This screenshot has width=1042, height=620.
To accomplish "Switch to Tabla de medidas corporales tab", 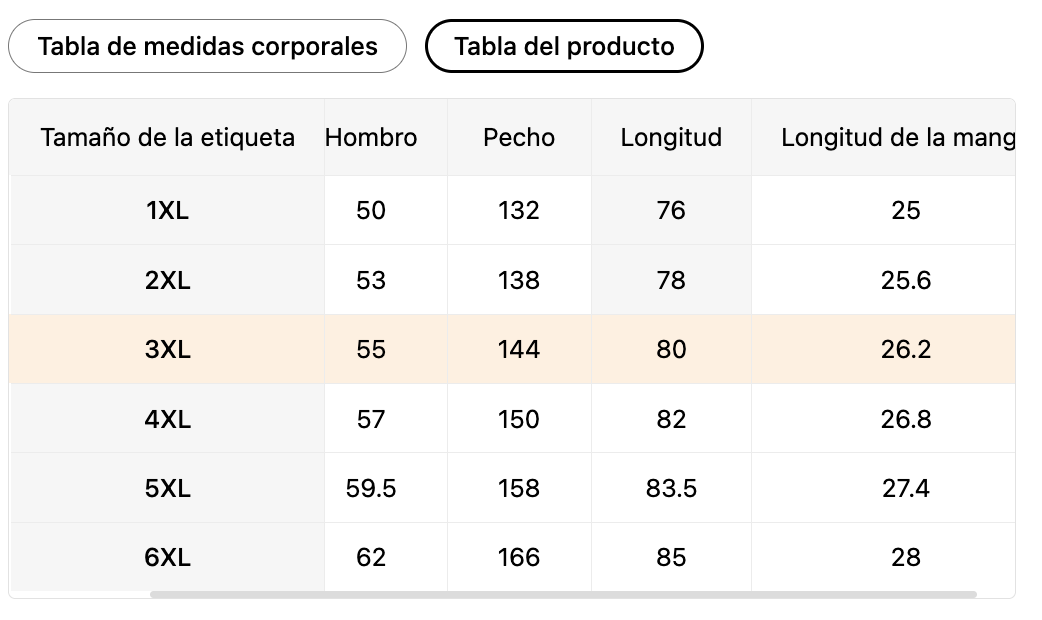I will 207,46.
